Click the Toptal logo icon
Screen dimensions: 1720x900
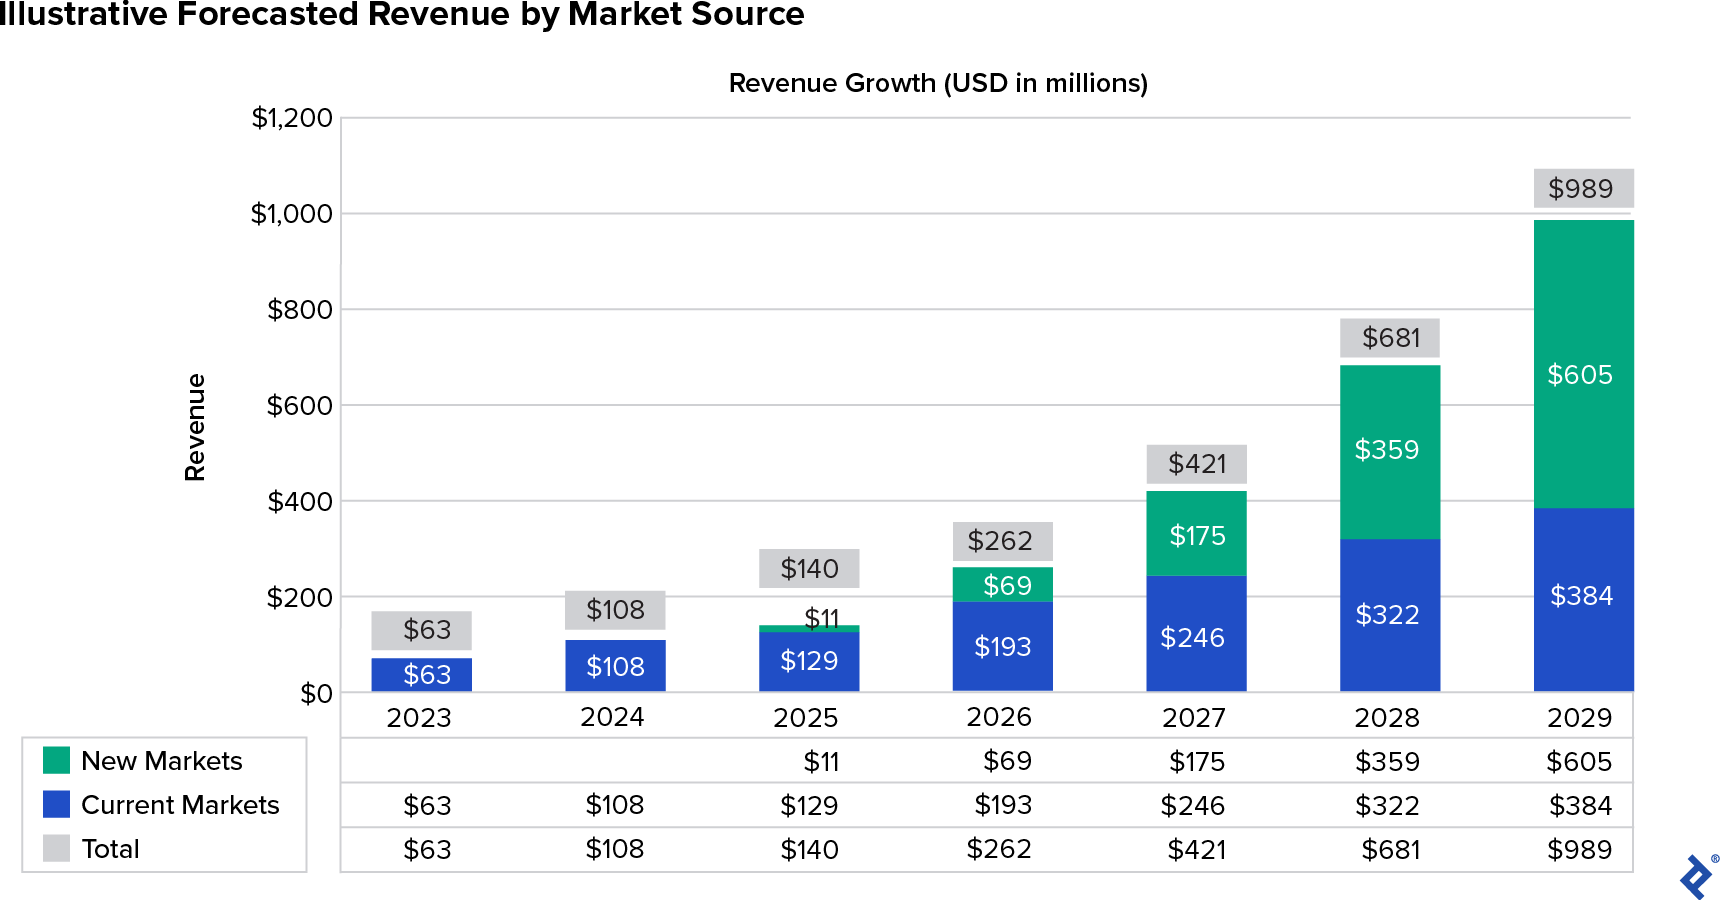point(1697,877)
